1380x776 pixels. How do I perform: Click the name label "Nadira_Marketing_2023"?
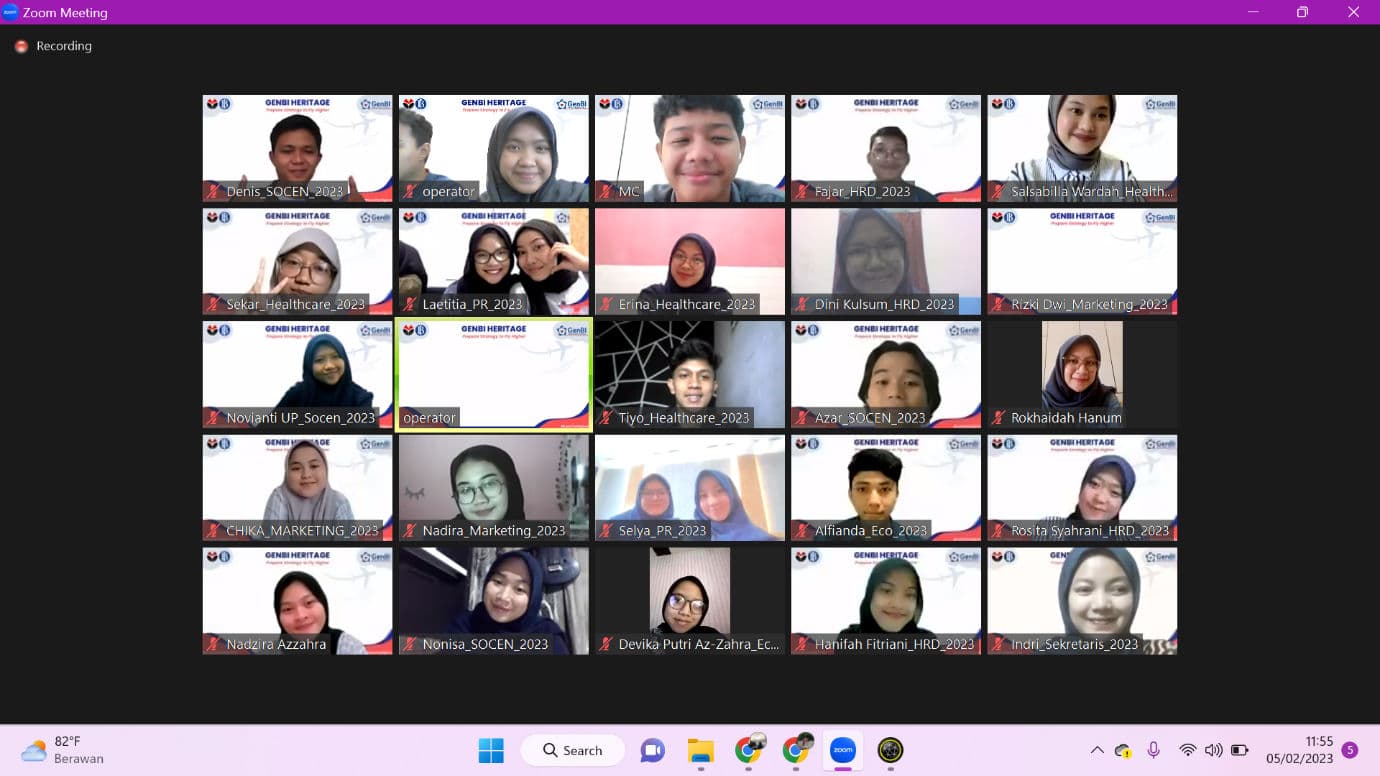point(494,531)
